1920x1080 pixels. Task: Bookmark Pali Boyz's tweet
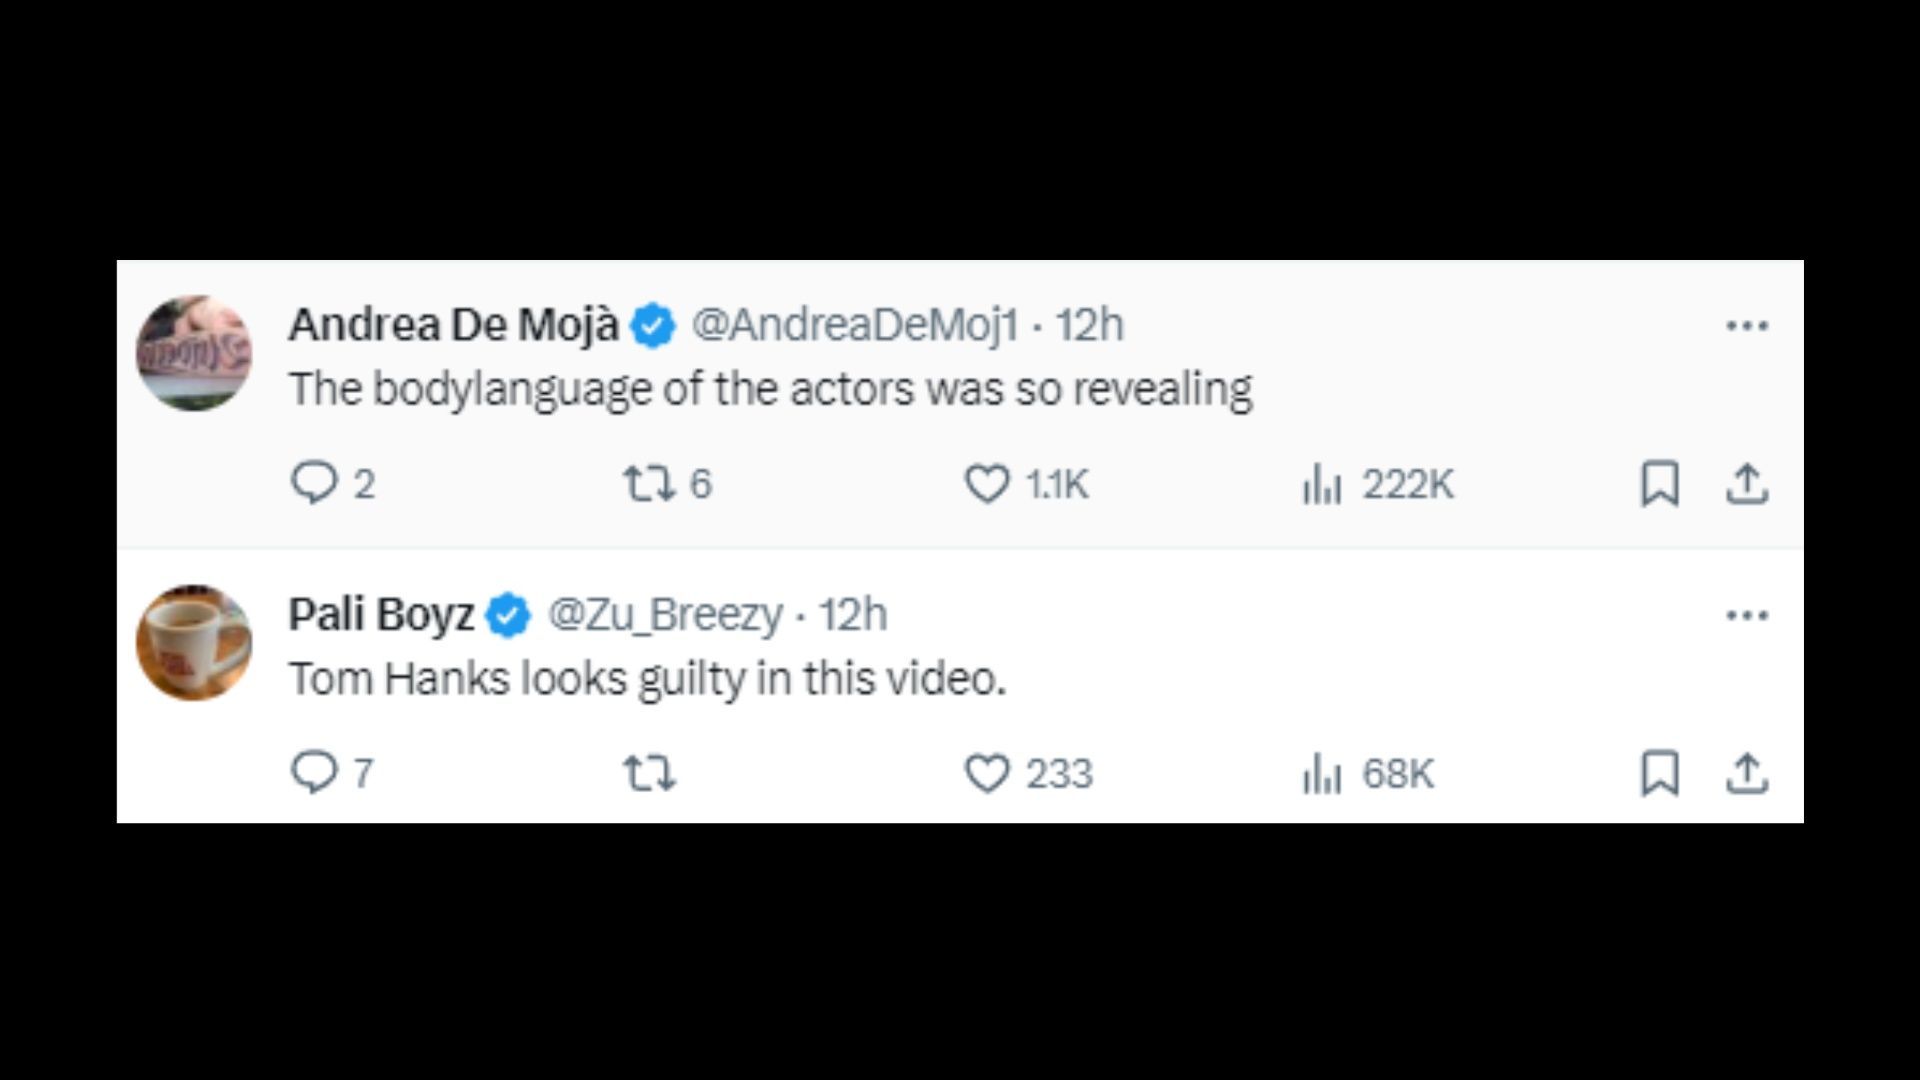coord(1661,772)
